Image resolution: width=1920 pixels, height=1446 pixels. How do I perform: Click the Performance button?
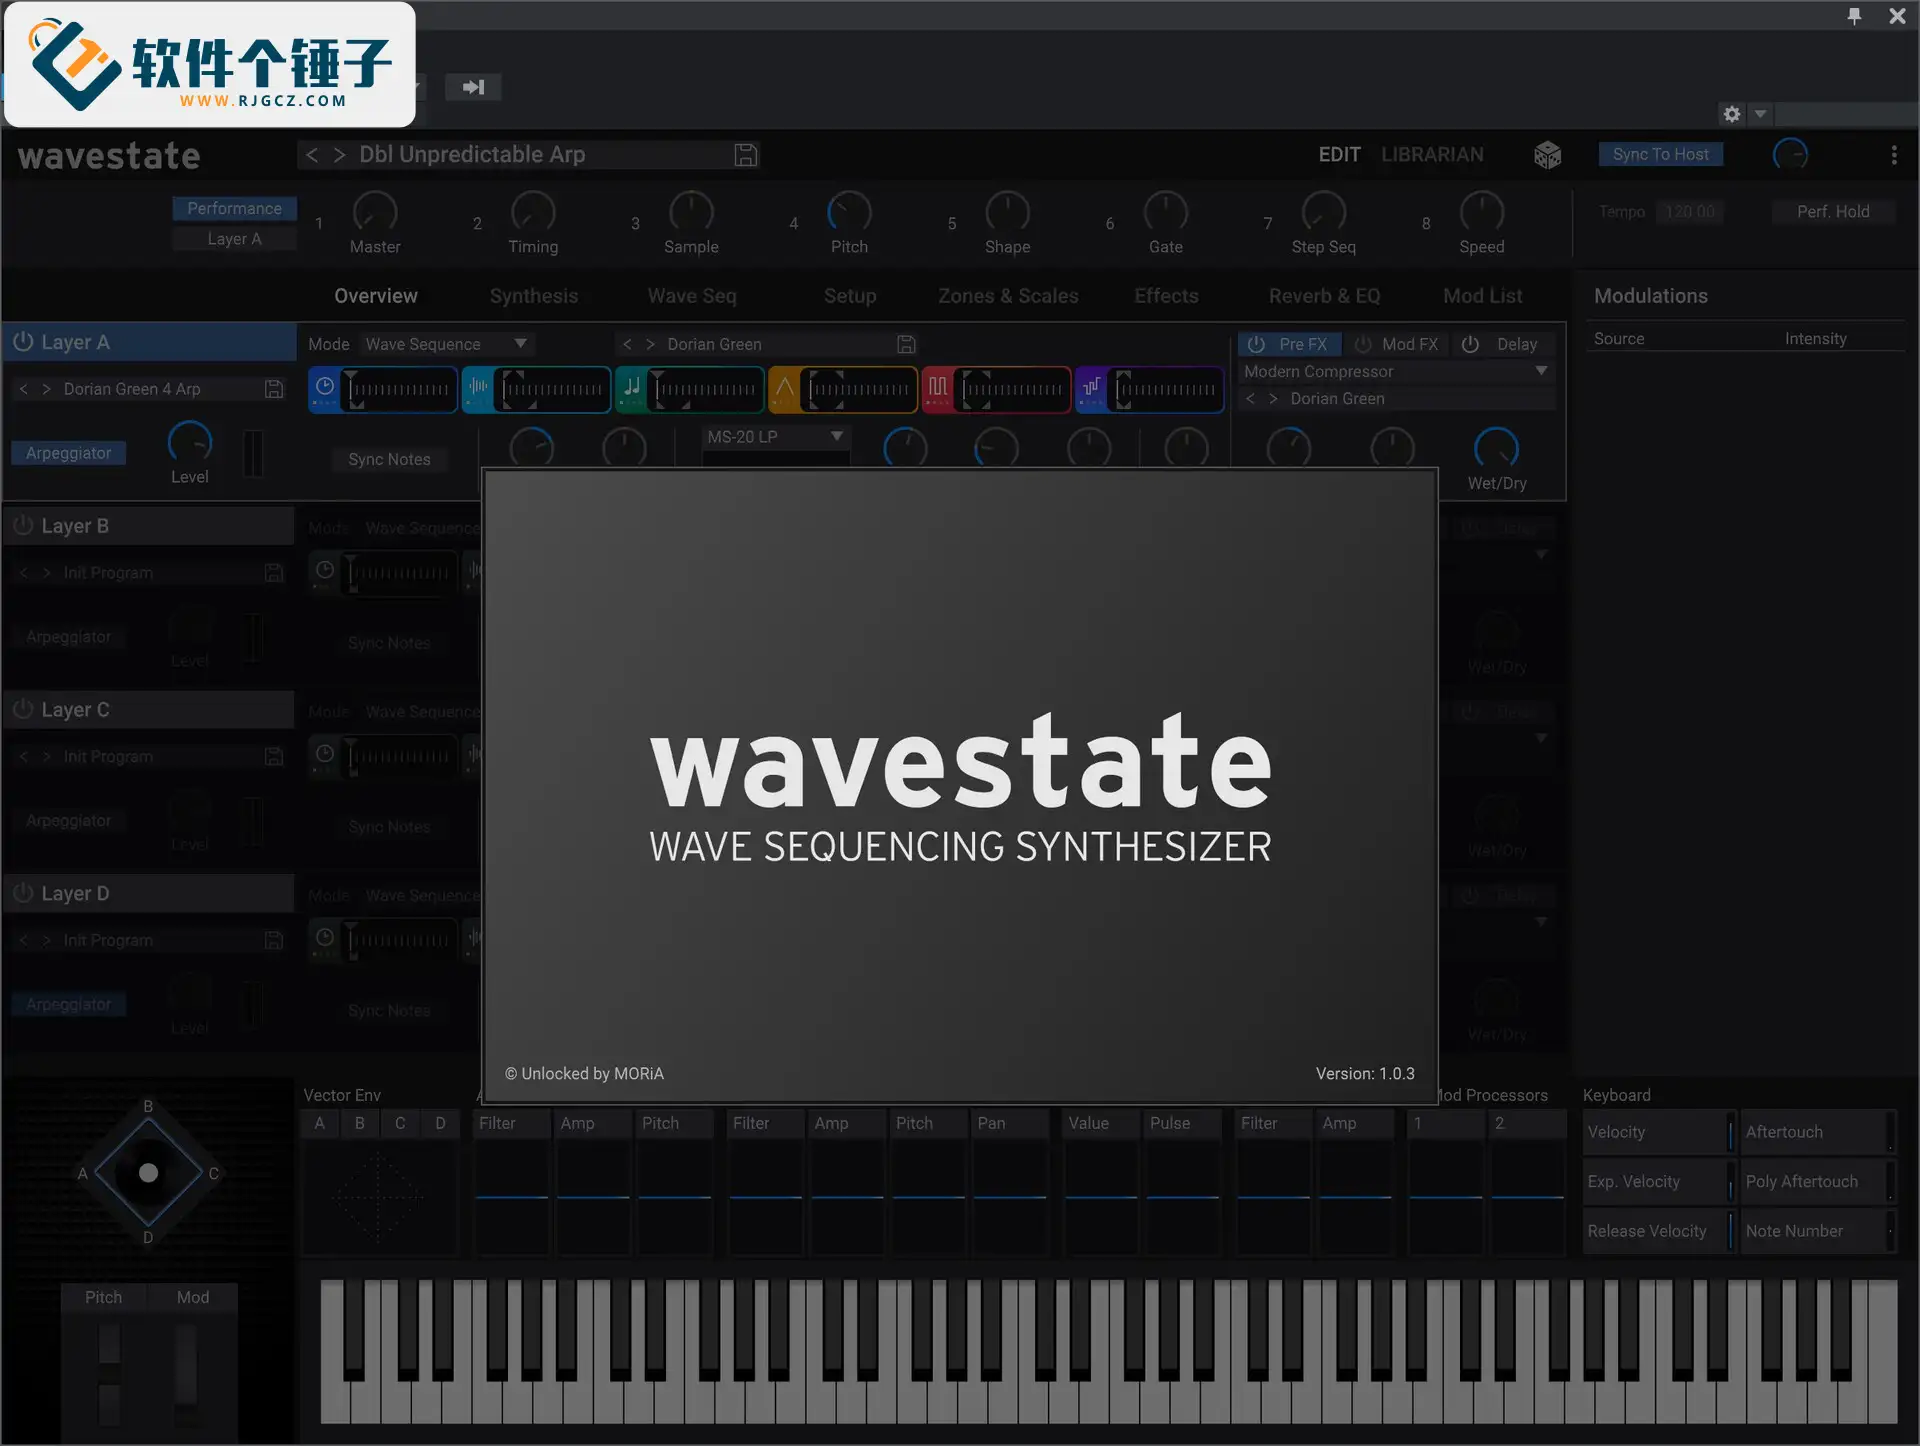(234, 208)
